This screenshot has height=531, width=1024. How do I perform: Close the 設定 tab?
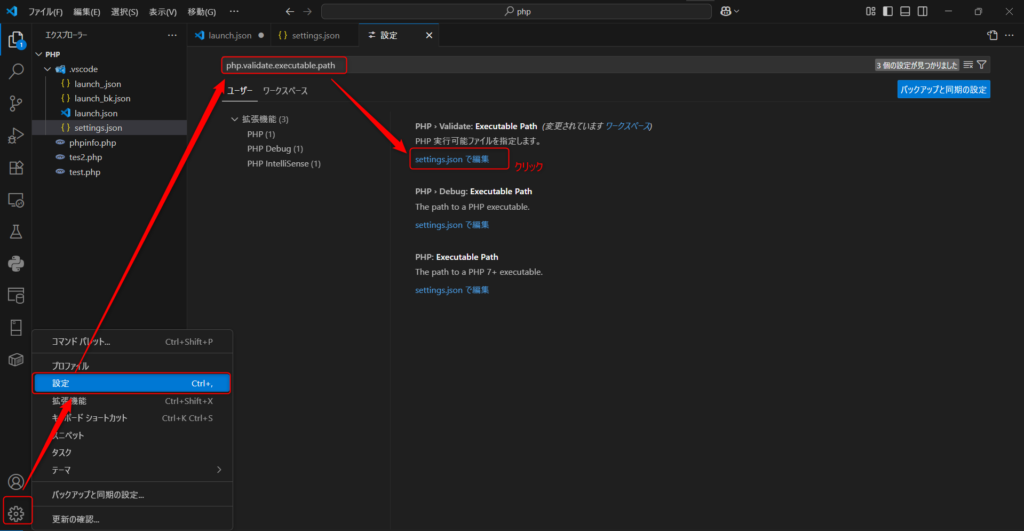pyautogui.click(x=429, y=35)
